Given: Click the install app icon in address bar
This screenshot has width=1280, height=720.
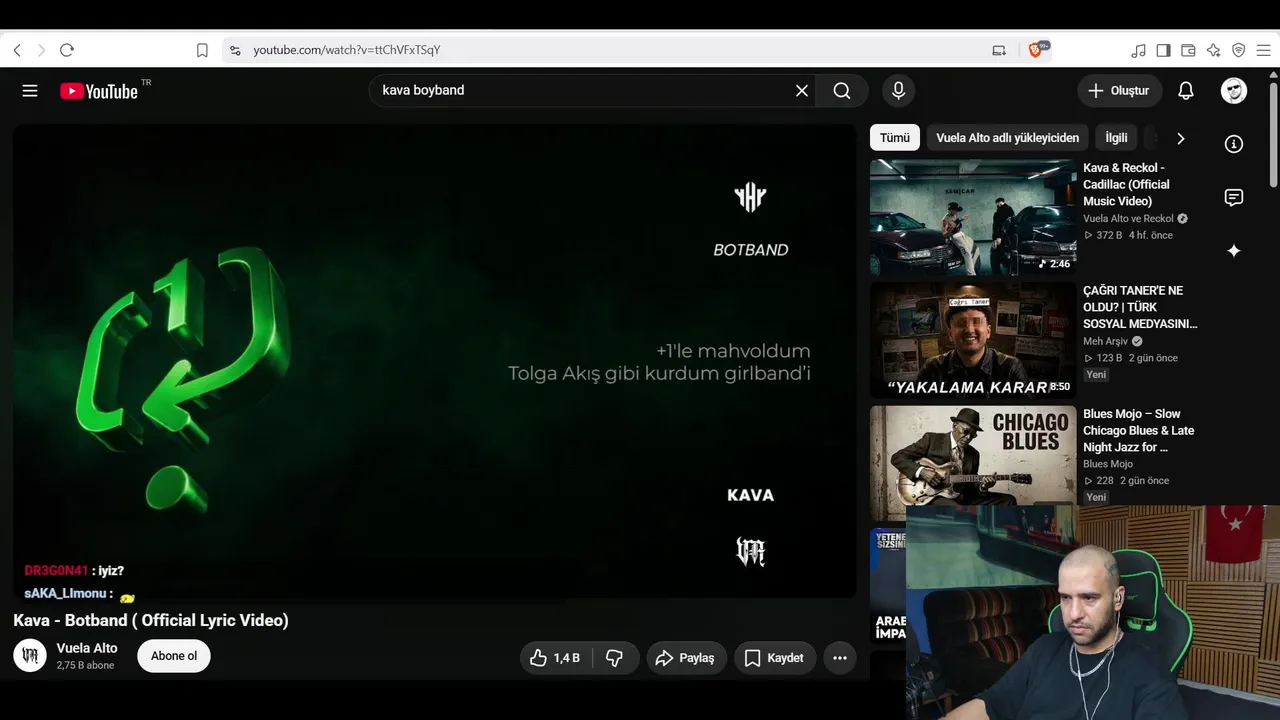Looking at the screenshot, I should click(999, 50).
